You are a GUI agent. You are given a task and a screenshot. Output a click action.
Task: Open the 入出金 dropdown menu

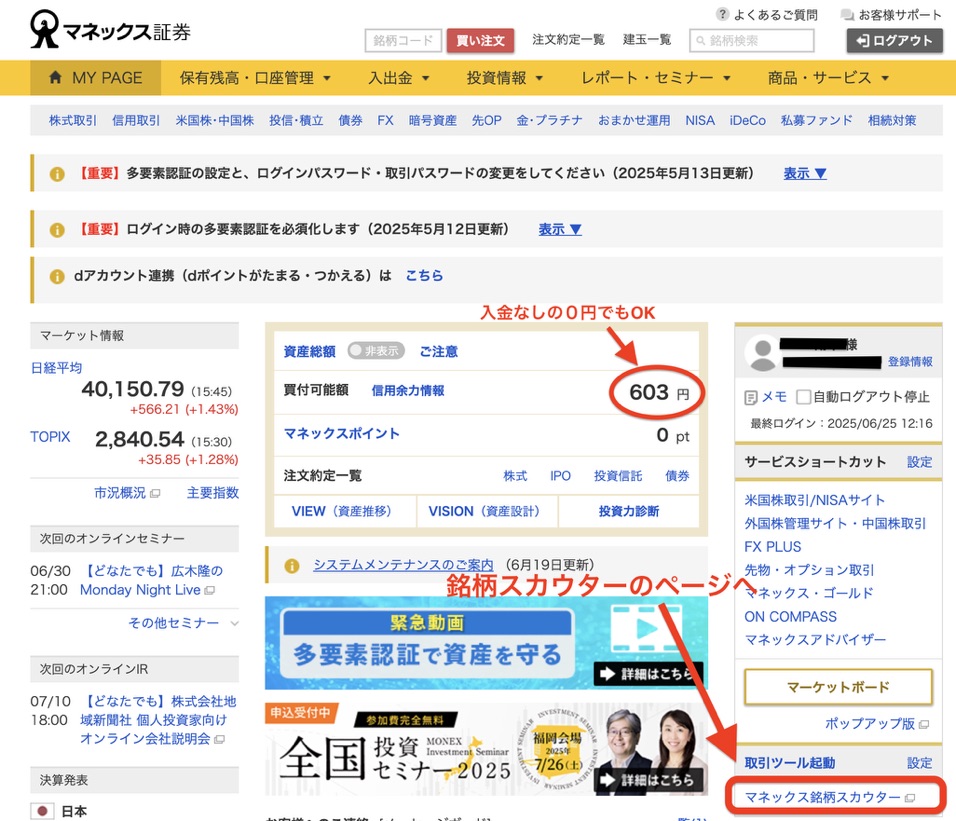399,78
